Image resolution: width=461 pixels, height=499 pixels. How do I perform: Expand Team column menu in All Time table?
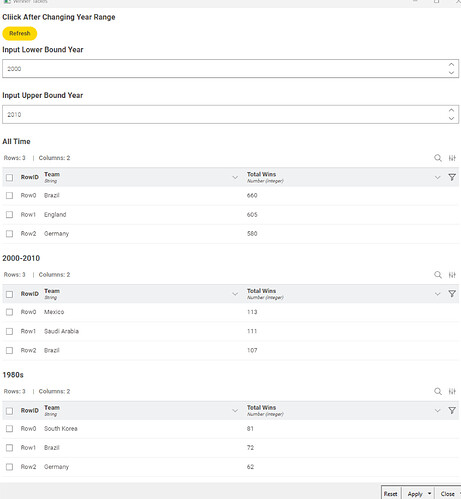235,177
